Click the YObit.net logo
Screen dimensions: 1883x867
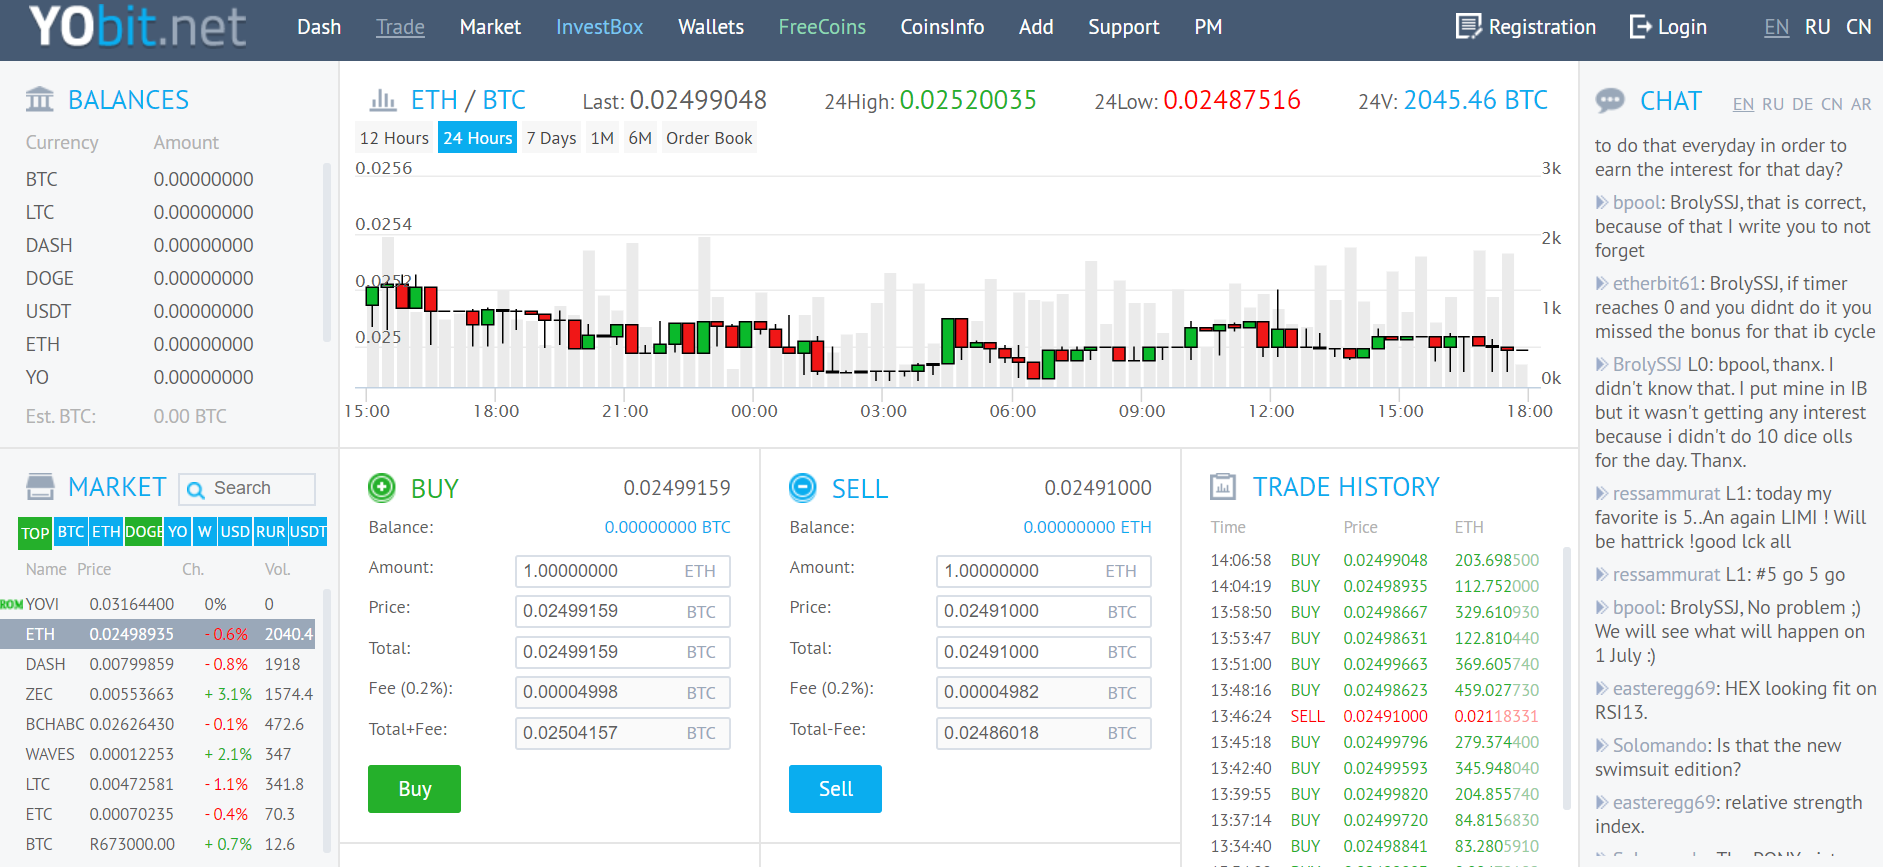137,26
